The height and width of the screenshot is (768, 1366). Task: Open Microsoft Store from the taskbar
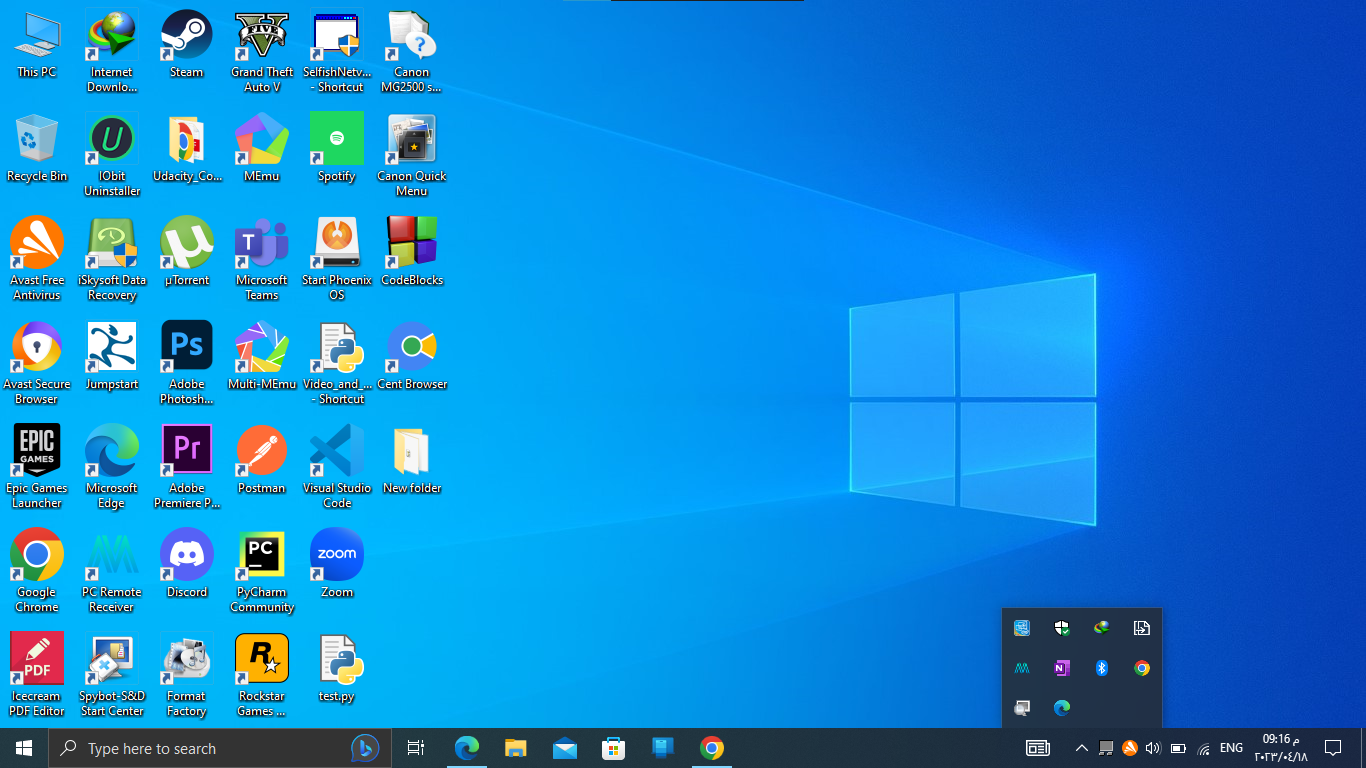613,748
